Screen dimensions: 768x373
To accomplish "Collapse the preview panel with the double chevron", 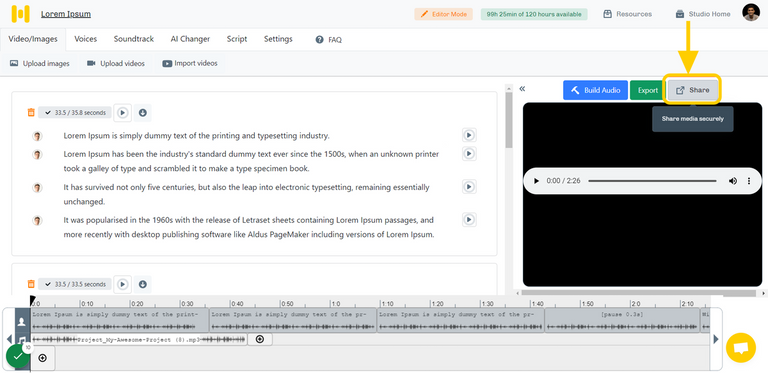I will coord(522,89).
